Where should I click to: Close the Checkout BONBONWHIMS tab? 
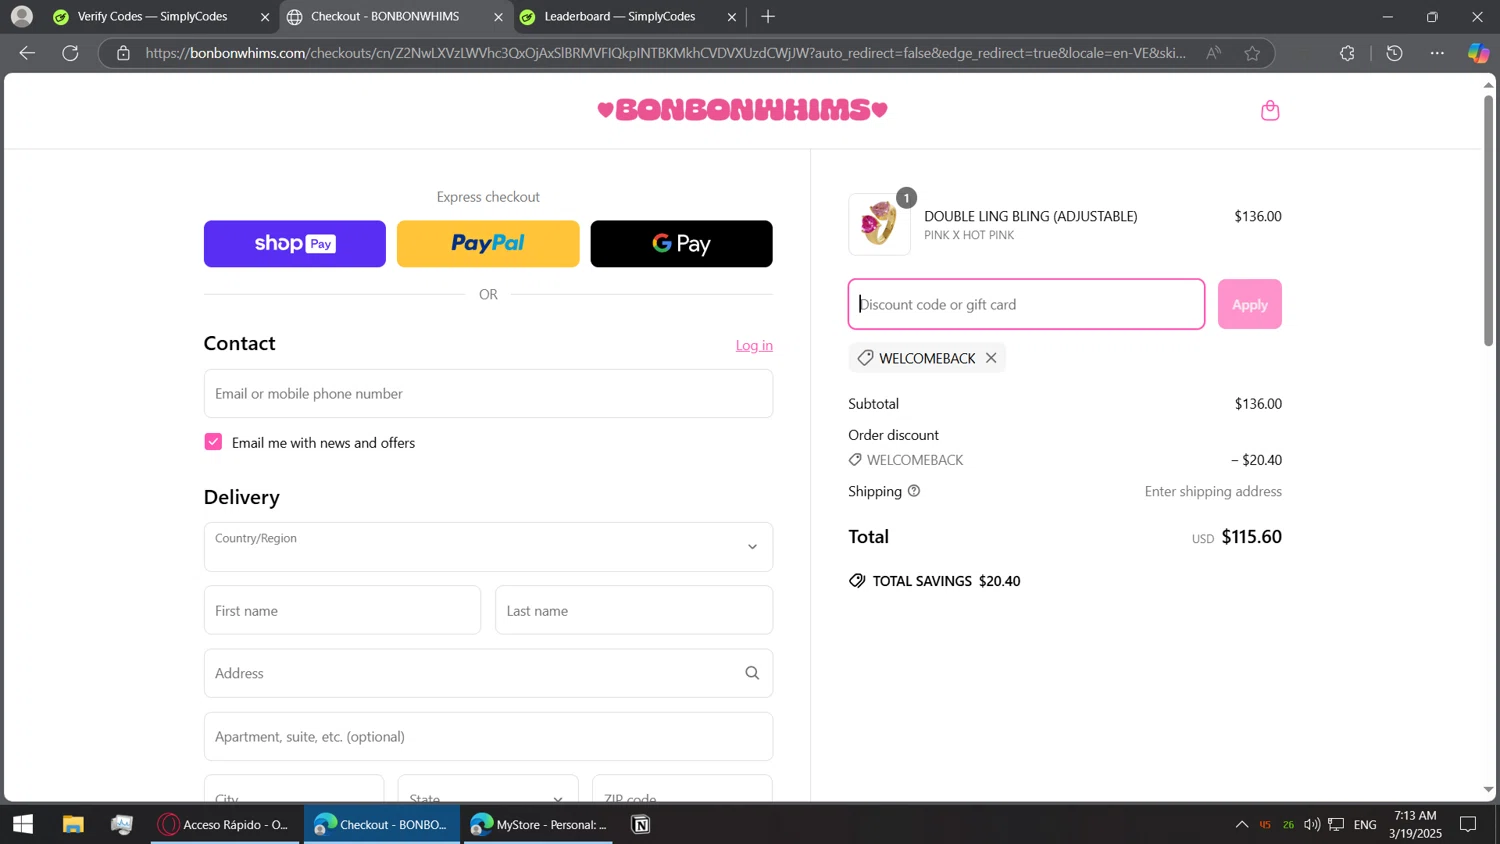click(x=498, y=17)
